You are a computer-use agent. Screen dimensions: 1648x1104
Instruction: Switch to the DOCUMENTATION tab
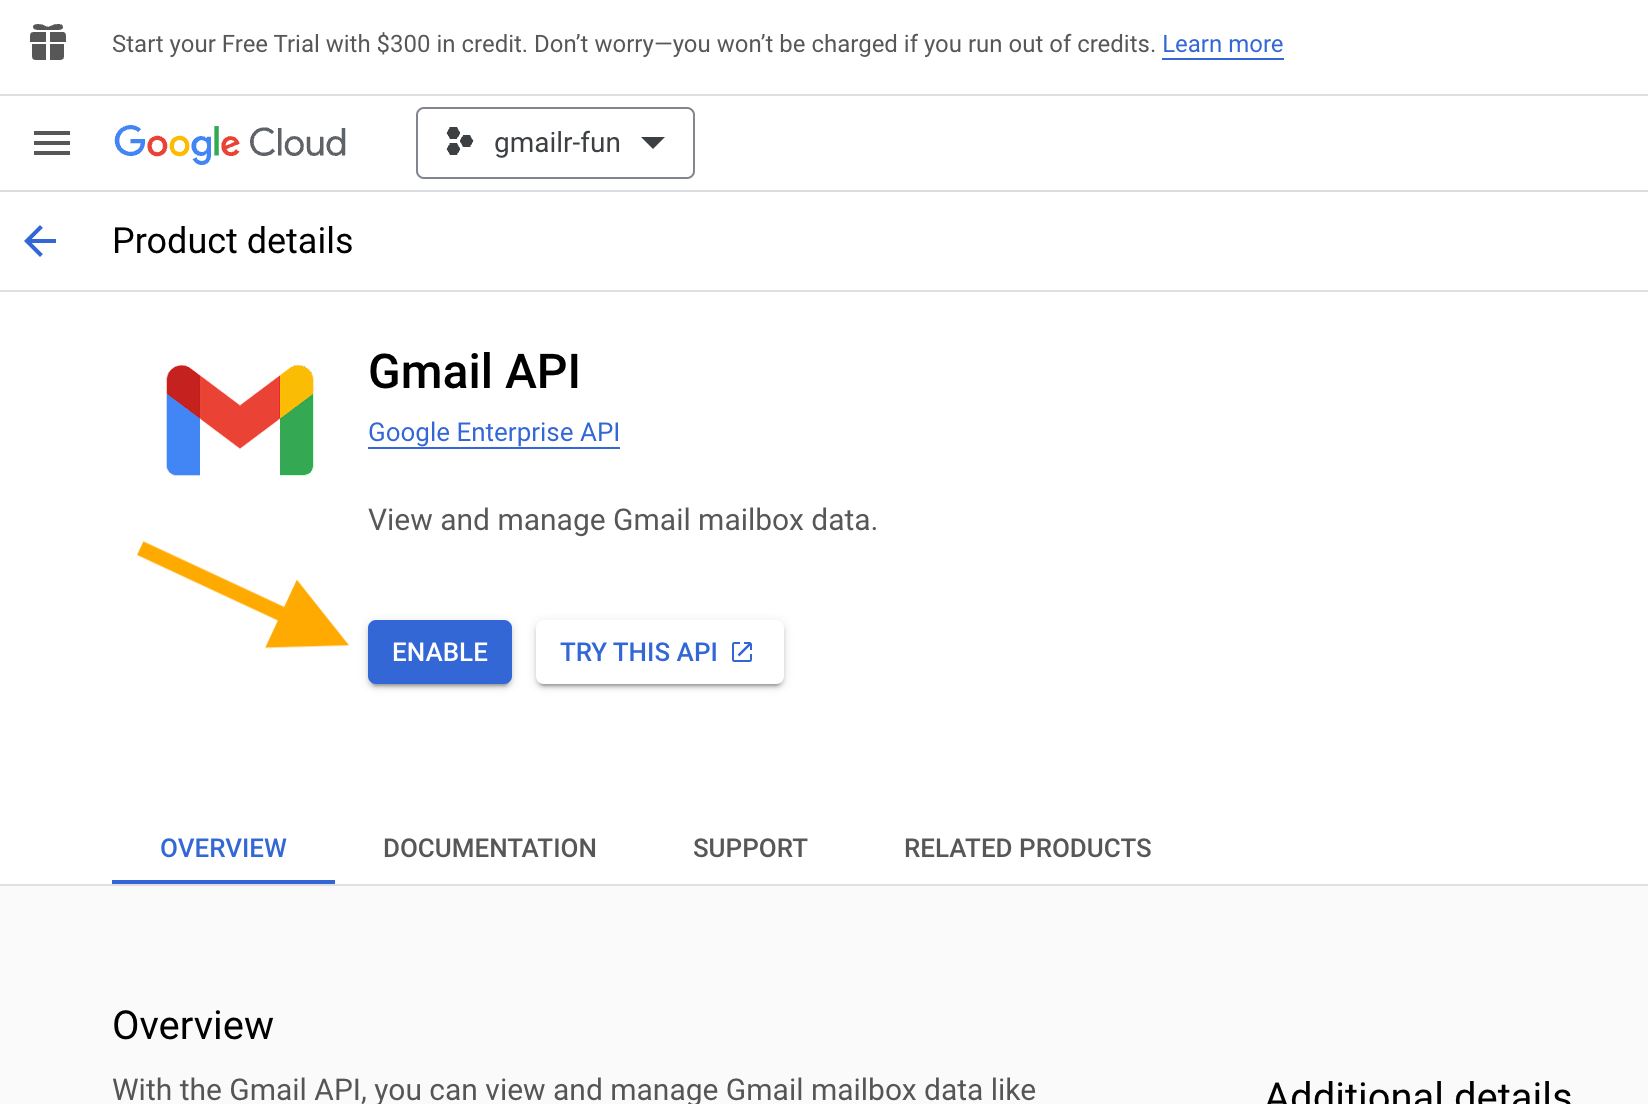click(489, 848)
